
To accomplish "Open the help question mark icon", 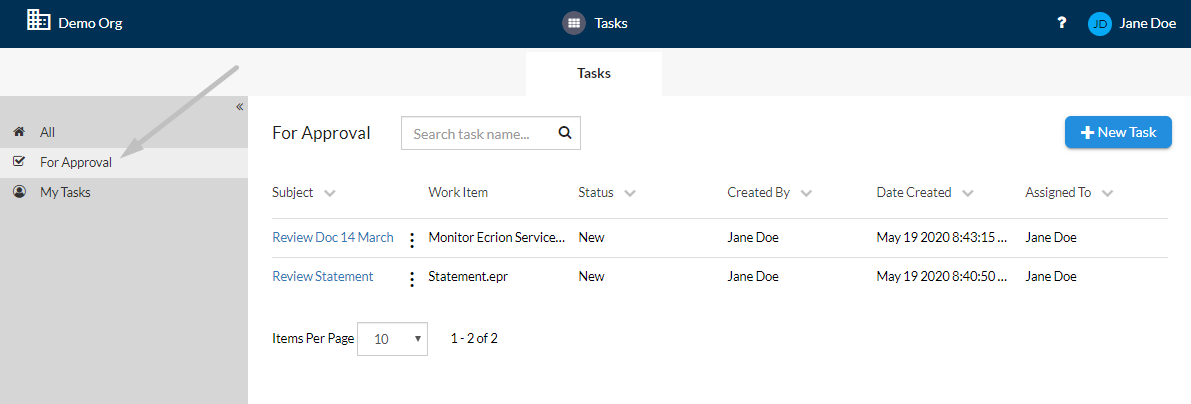I will 1062,23.
